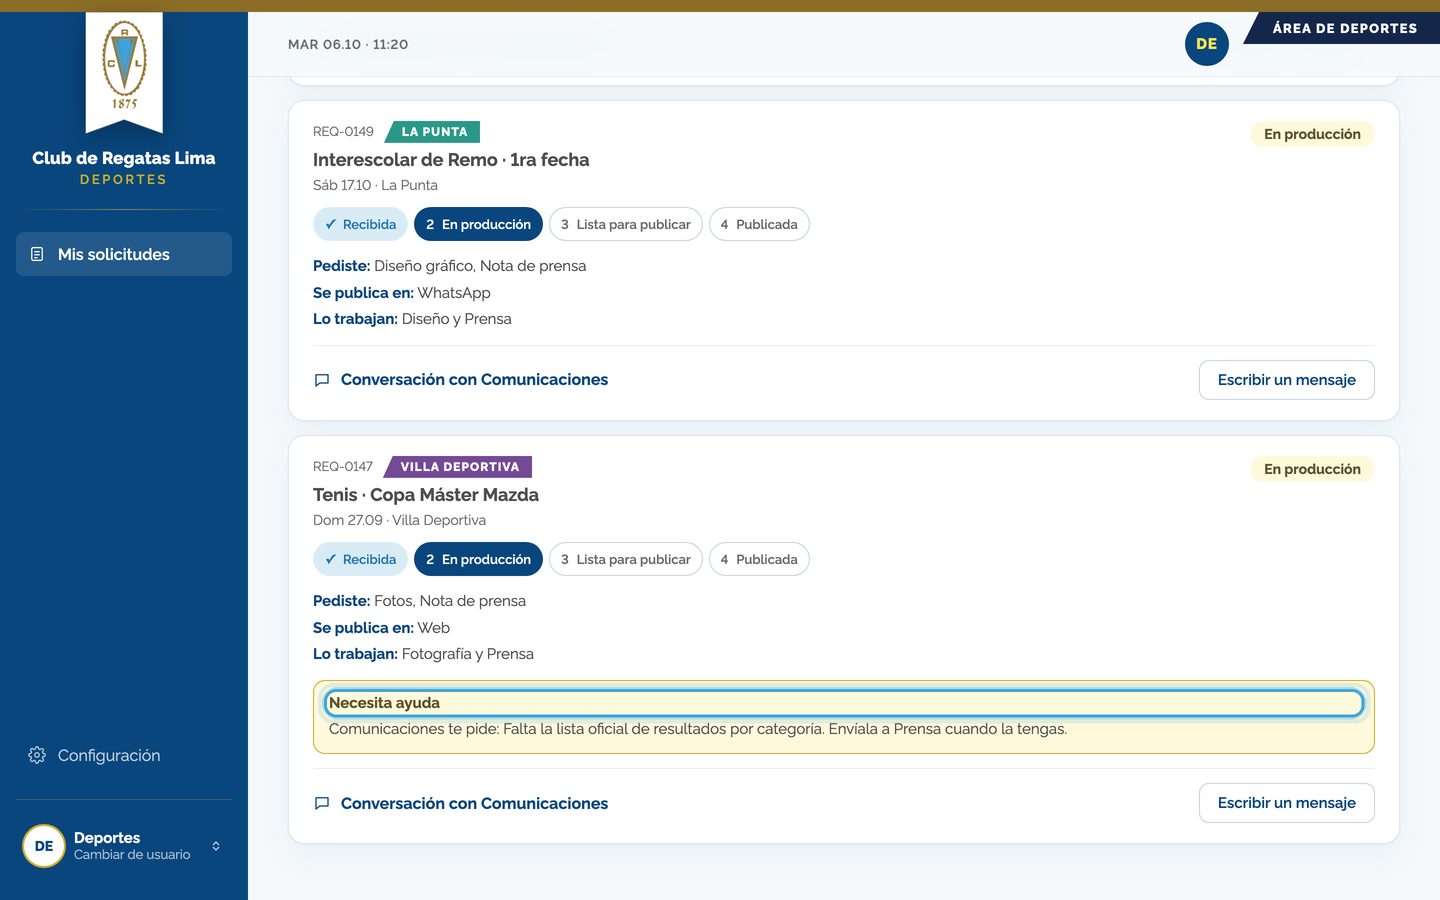Image resolution: width=1440 pixels, height=900 pixels.
Task: Click Escribir un mensaje for Interescolar de Remo
Action: coord(1286,380)
